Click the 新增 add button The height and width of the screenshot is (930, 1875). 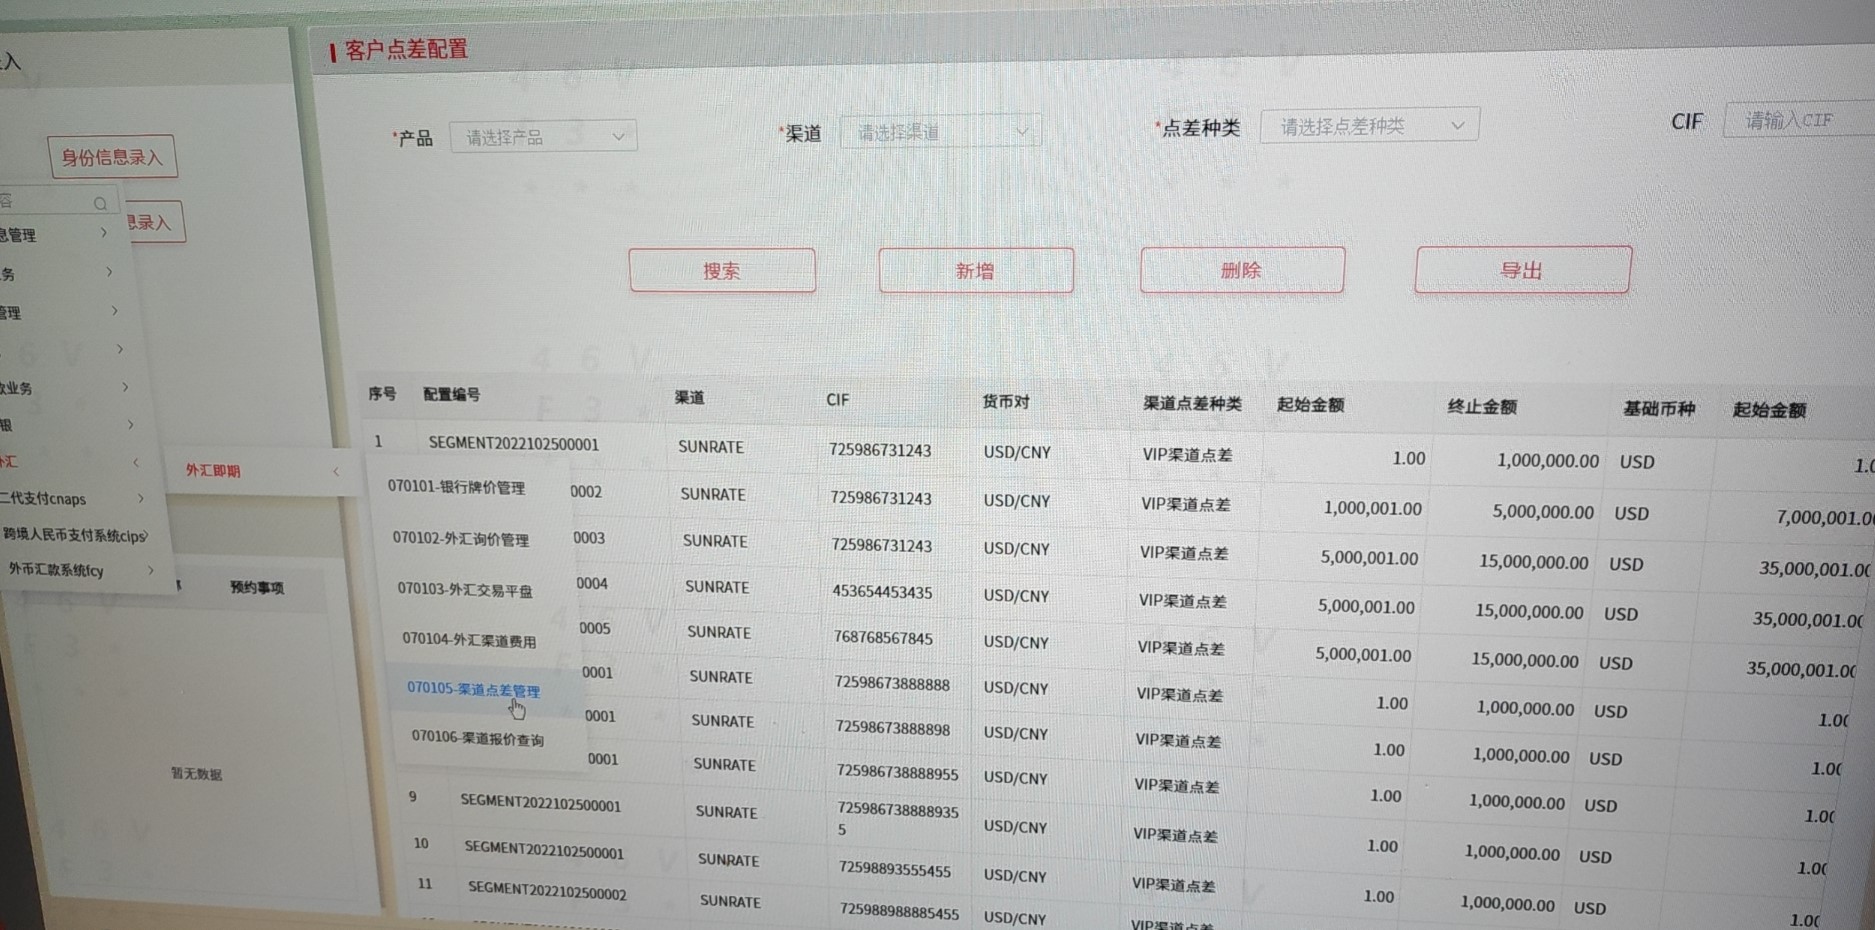(976, 271)
